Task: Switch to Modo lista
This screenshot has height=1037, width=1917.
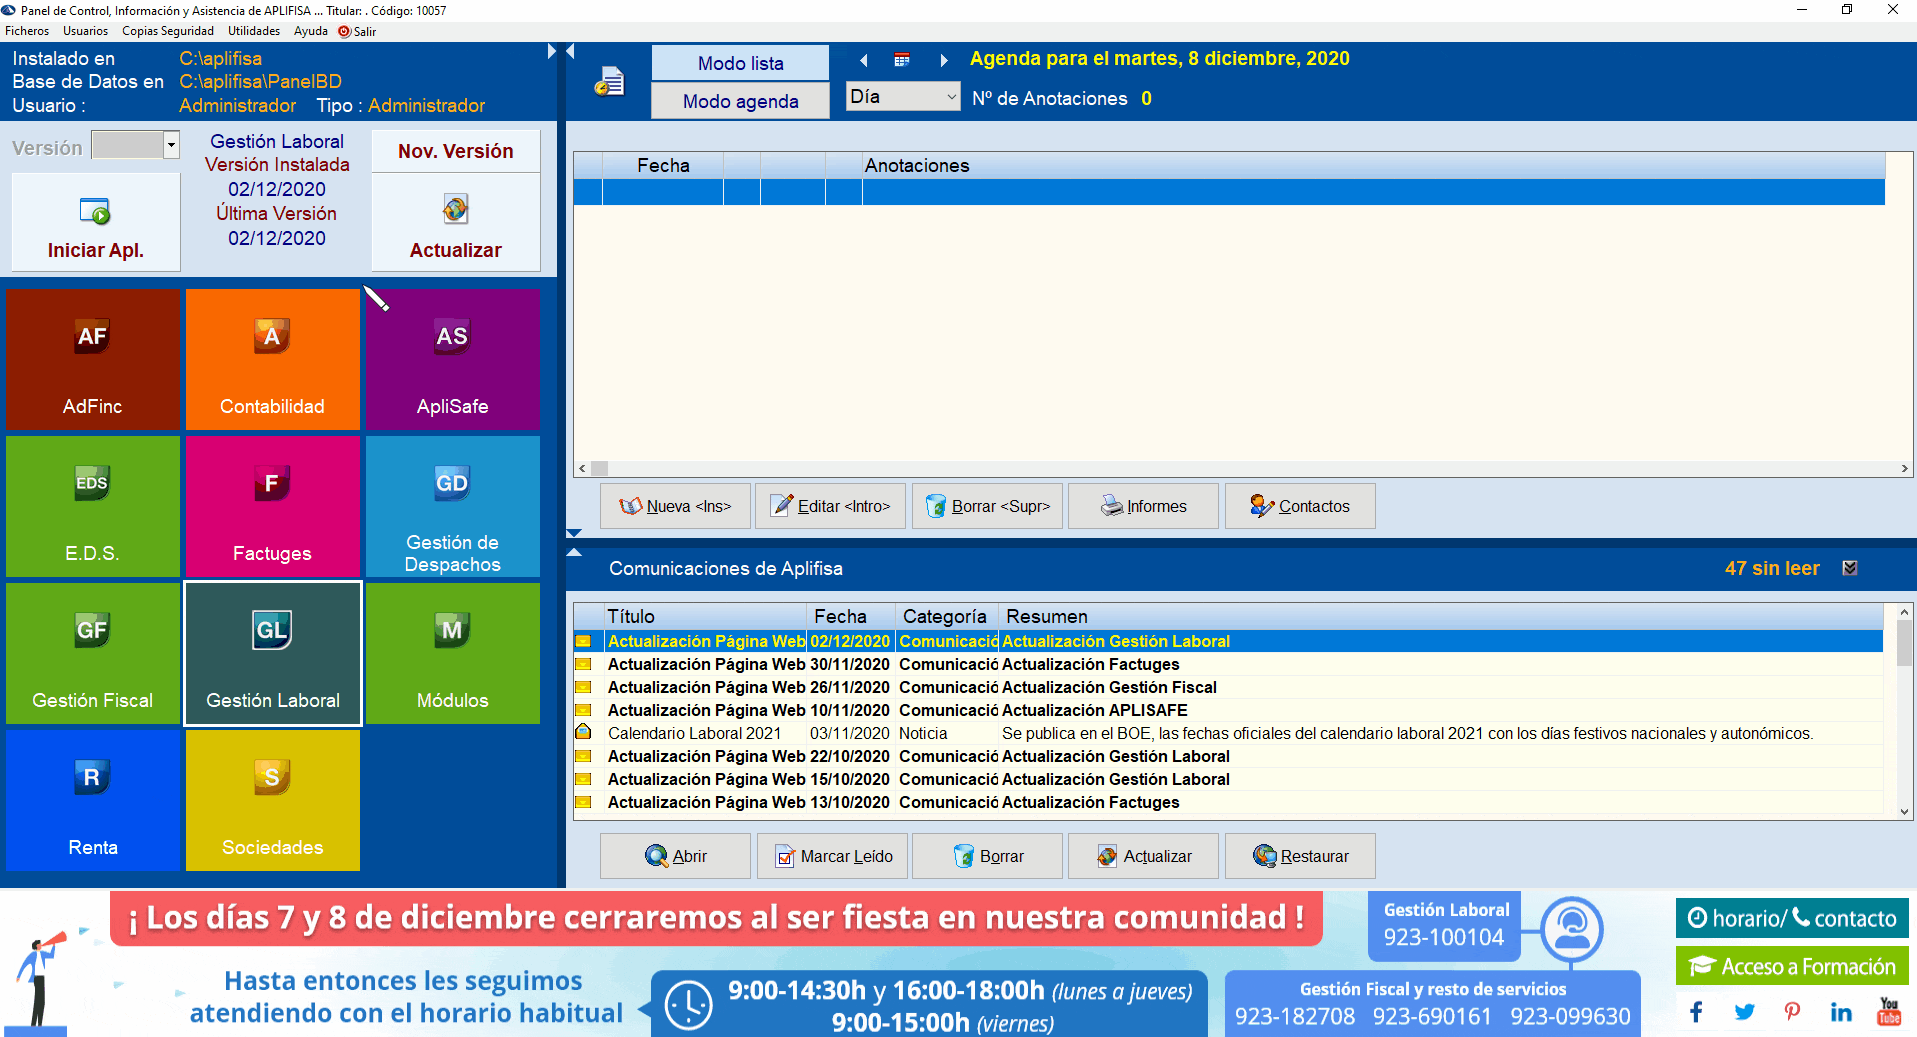Action: [x=740, y=63]
